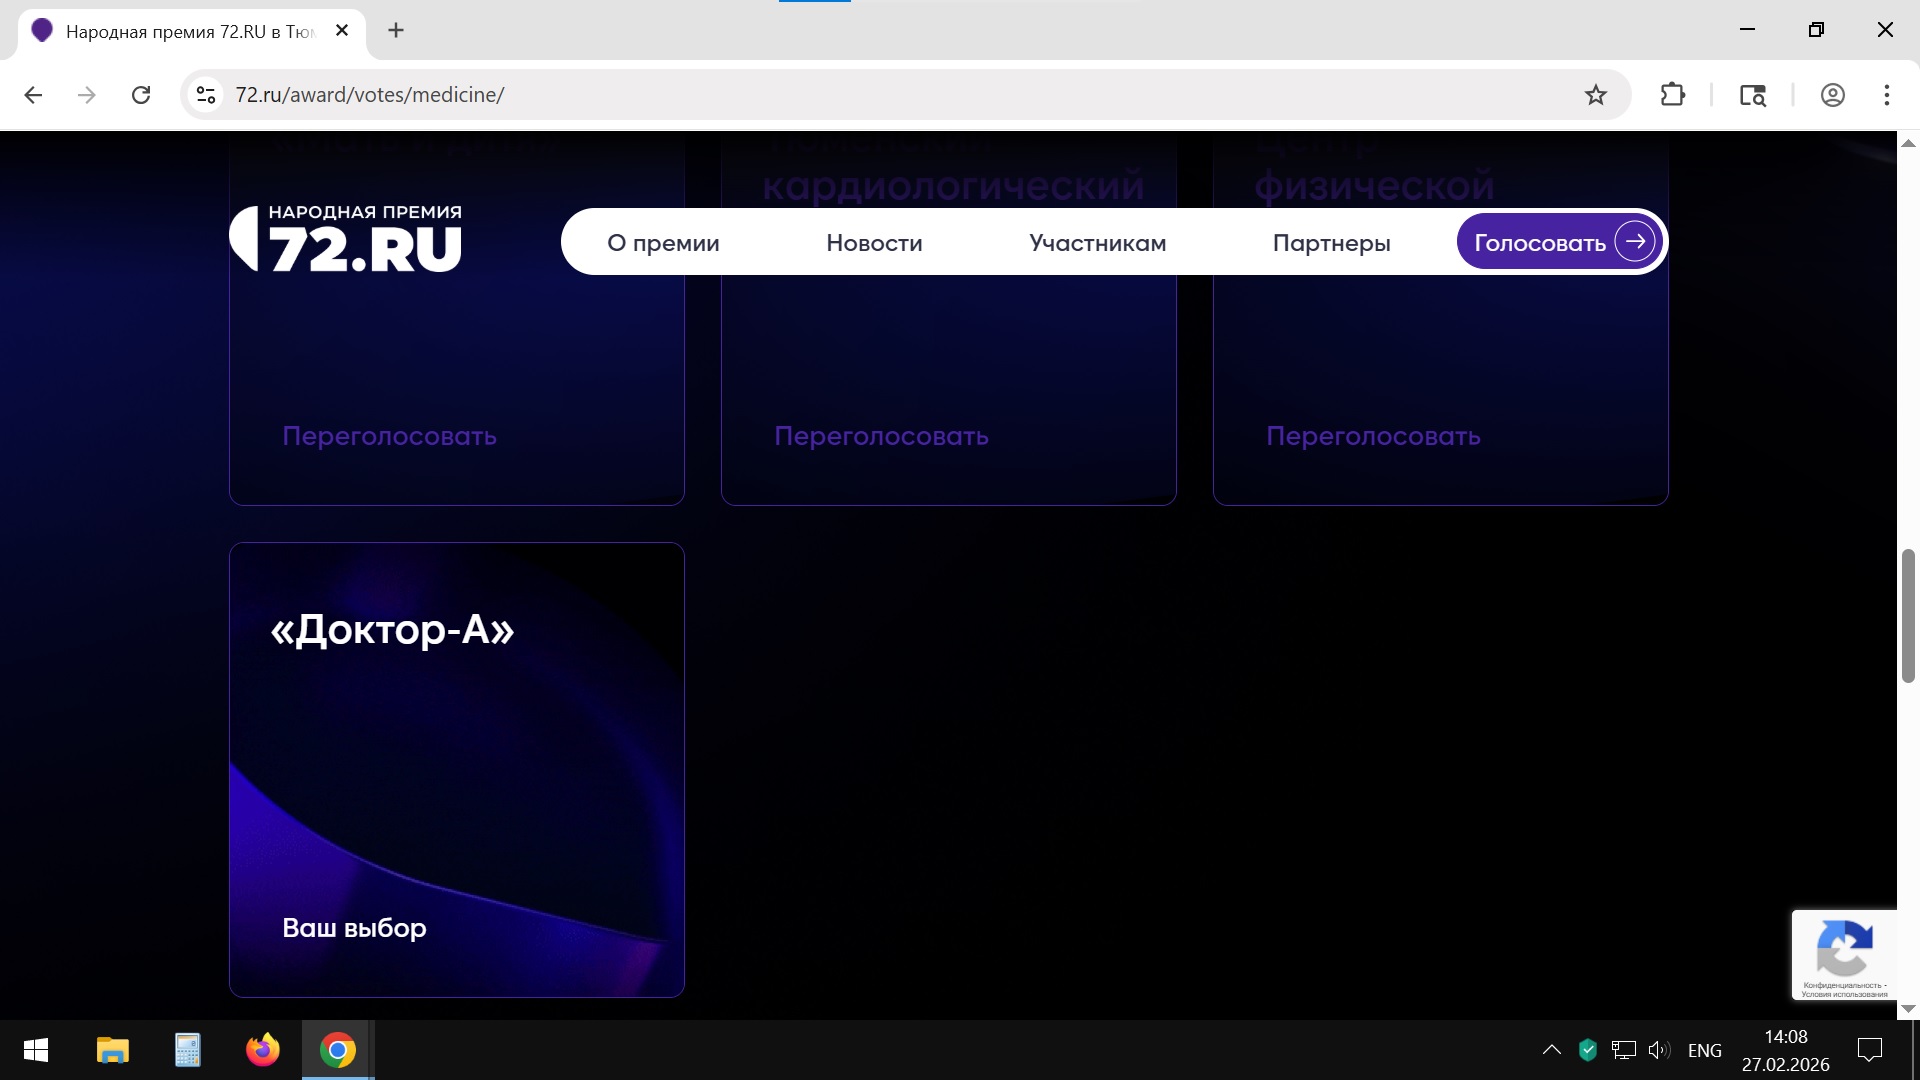The height and width of the screenshot is (1080, 1920).
Task: Click Переголосовать on the кардиологический card
Action: 881,436
